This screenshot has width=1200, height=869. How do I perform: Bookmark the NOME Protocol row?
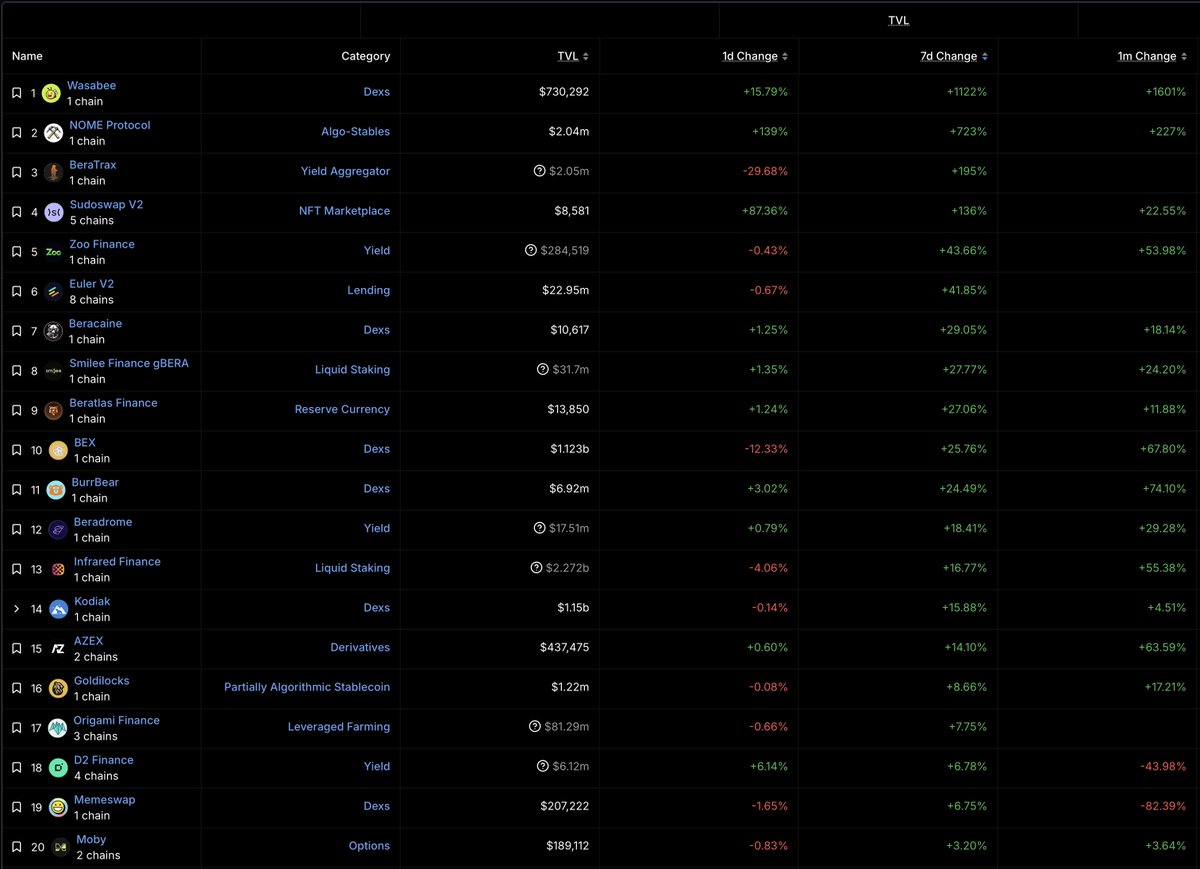(x=16, y=132)
